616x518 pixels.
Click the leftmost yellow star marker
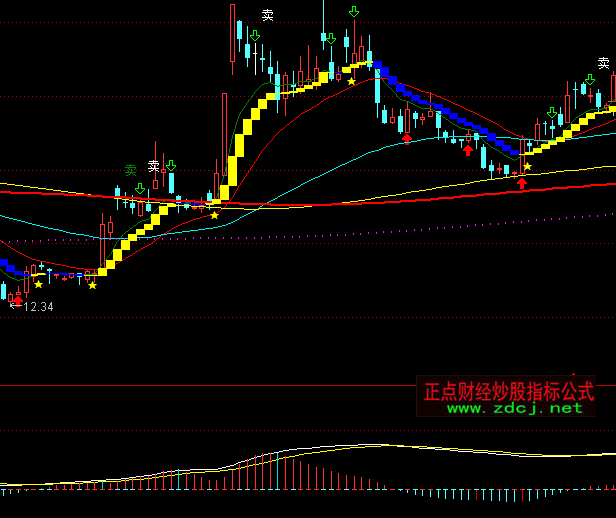coord(38,284)
